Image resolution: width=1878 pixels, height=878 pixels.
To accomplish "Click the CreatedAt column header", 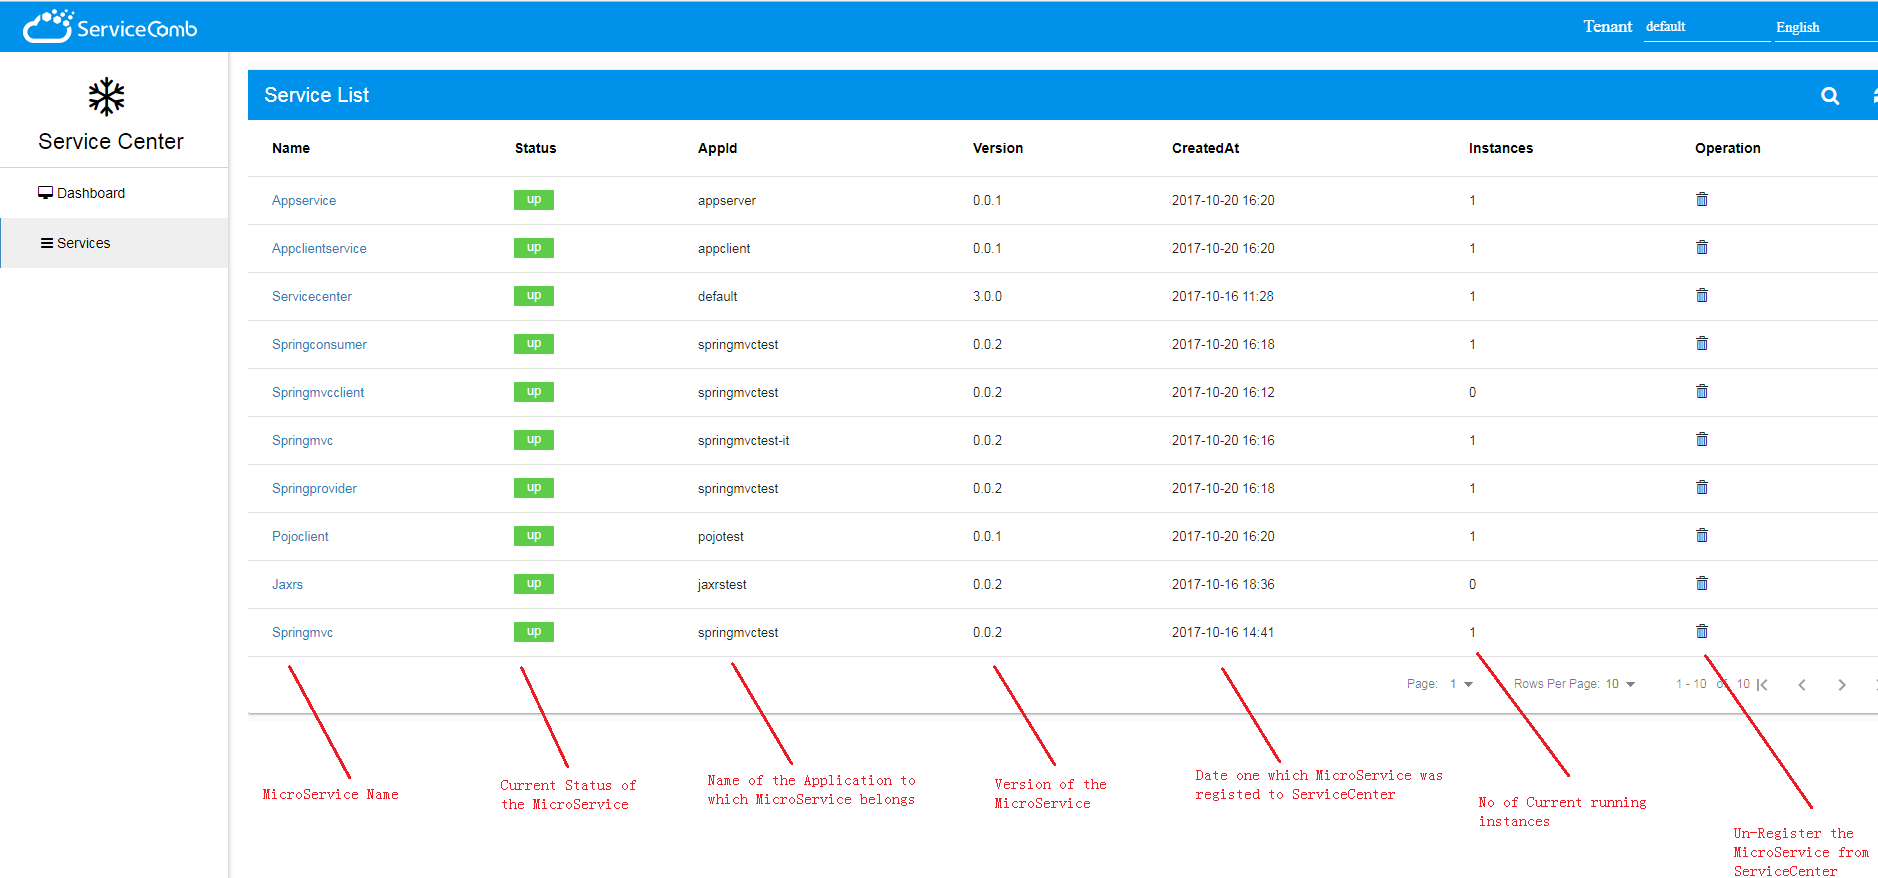I will click(x=1205, y=148).
